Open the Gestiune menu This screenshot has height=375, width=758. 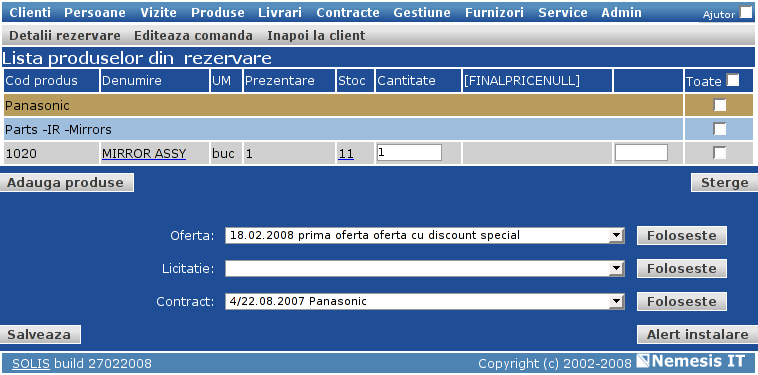tap(422, 13)
